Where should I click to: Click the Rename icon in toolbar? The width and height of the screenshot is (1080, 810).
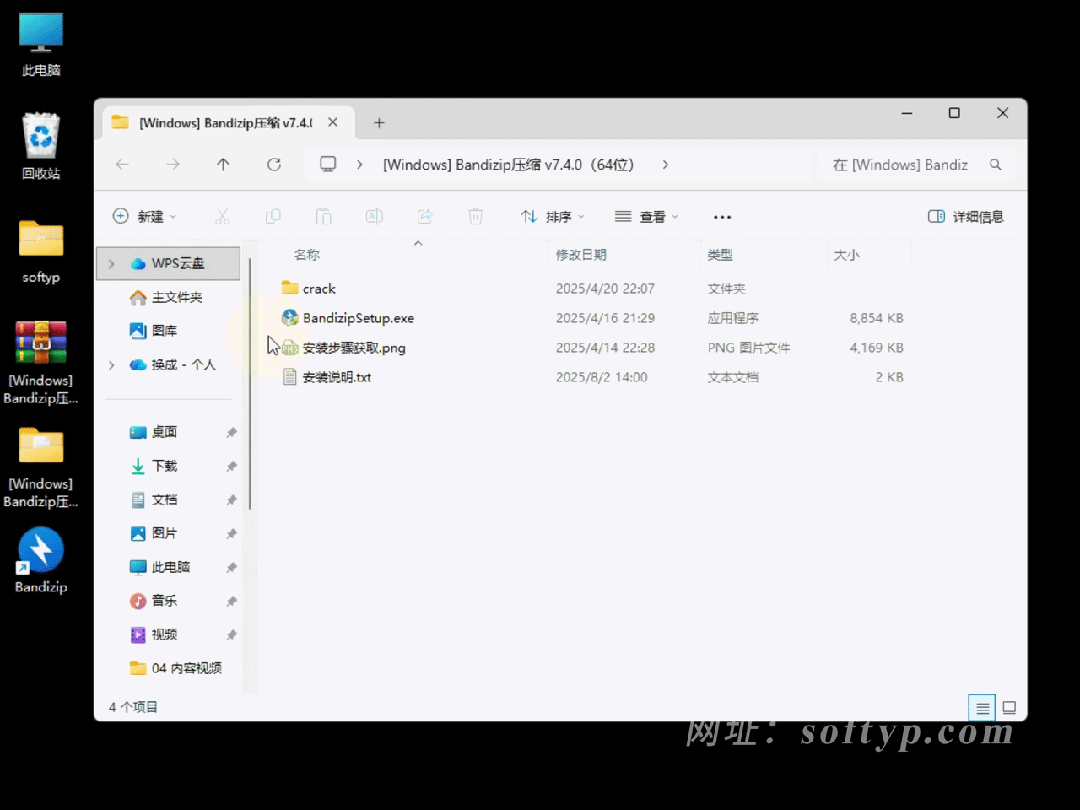[x=374, y=217]
